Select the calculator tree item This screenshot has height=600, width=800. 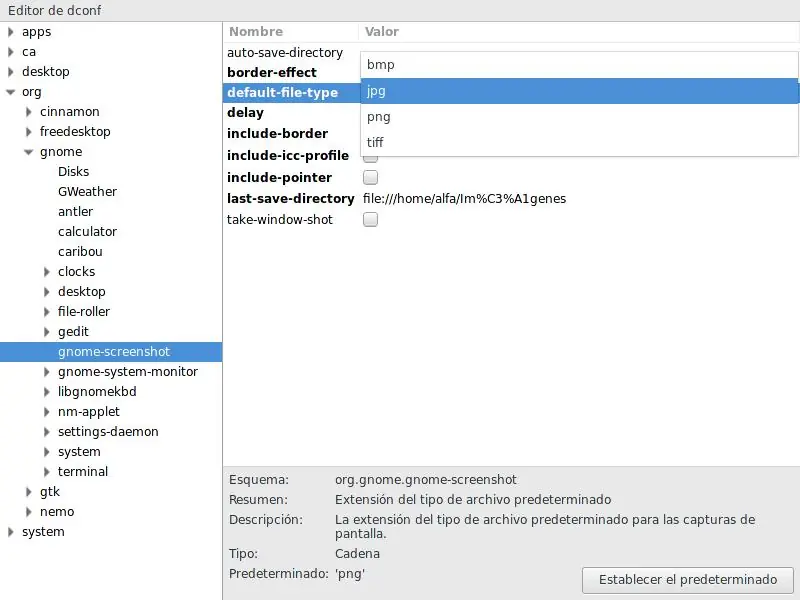[x=87, y=232]
